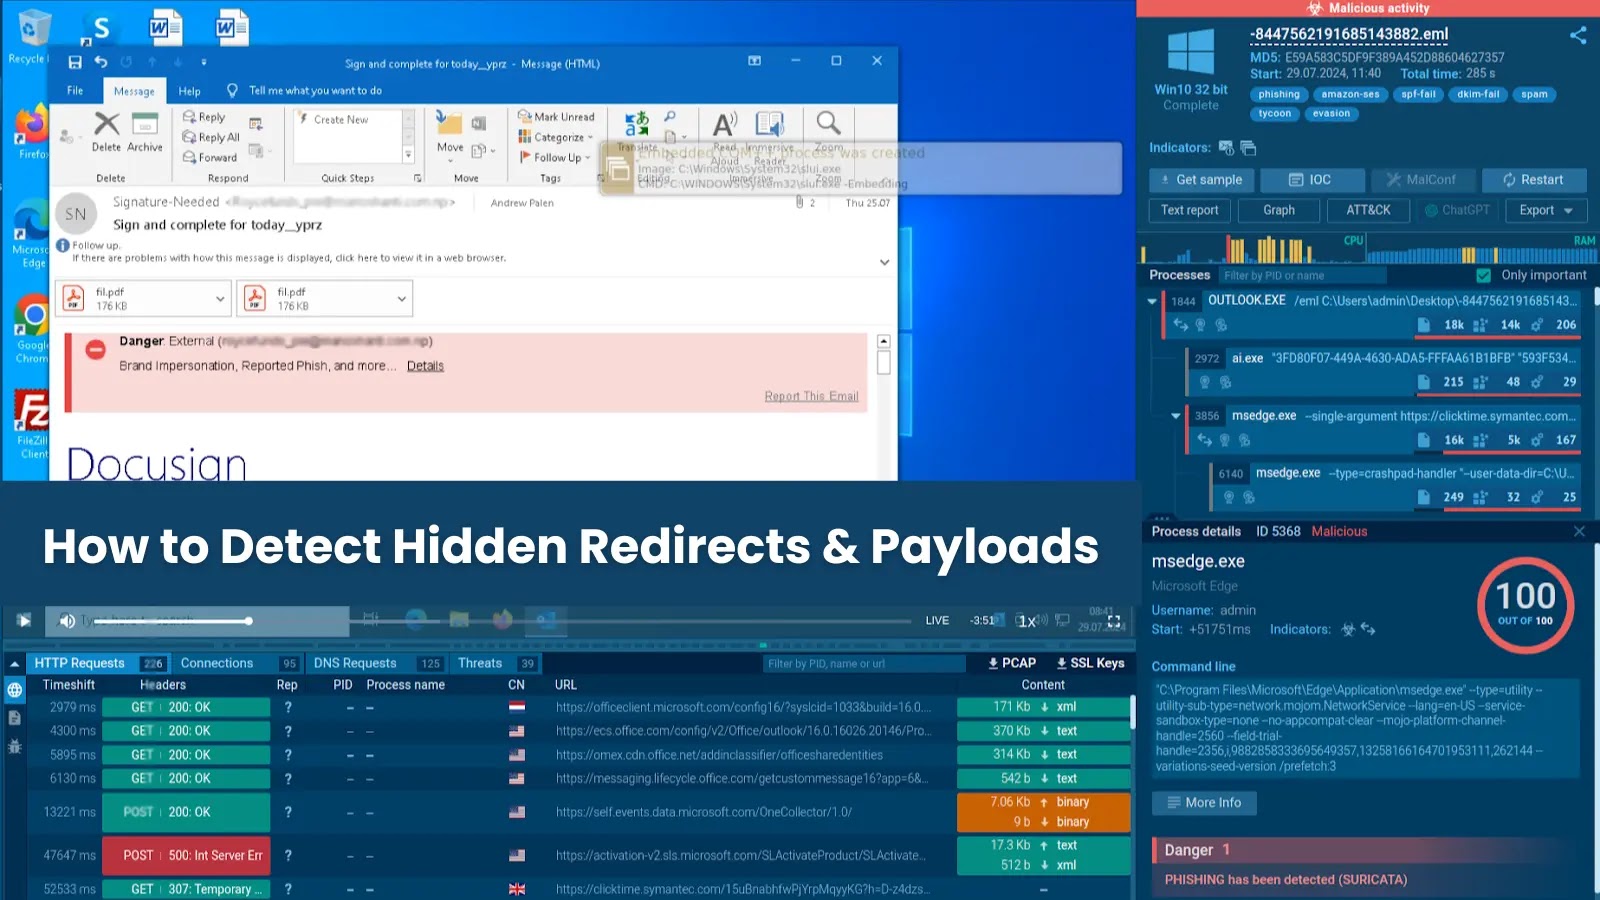Viewport: 1600px width, 900px height.
Task: Collapse the OUTLOOK.EXE process tree entry
Action: pos(1152,299)
